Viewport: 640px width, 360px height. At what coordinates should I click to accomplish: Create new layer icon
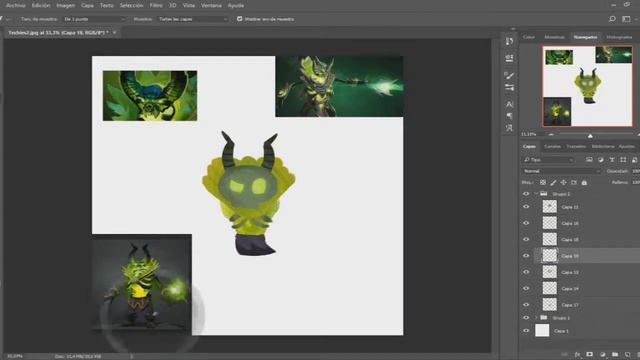click(x=627, y=354)
